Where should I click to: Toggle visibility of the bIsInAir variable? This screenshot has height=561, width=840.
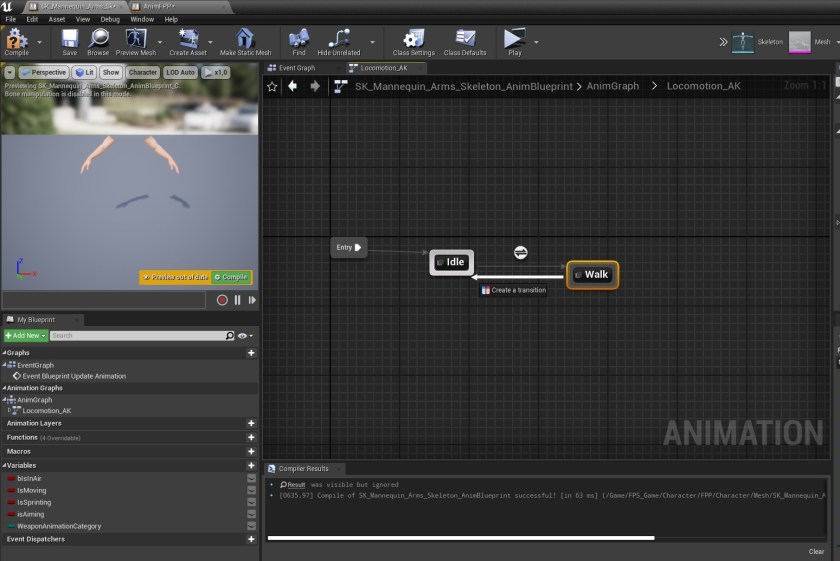tap(251, 478)
